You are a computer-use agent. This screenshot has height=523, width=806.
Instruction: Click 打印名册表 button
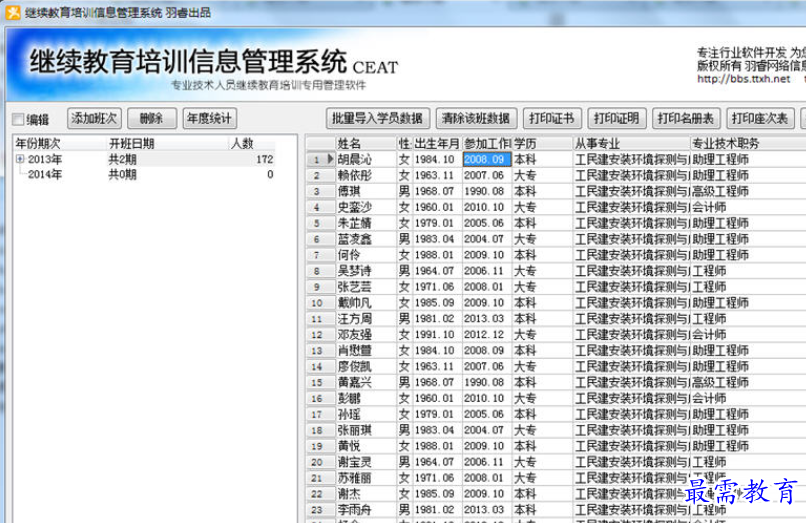[x=686, y=119]
